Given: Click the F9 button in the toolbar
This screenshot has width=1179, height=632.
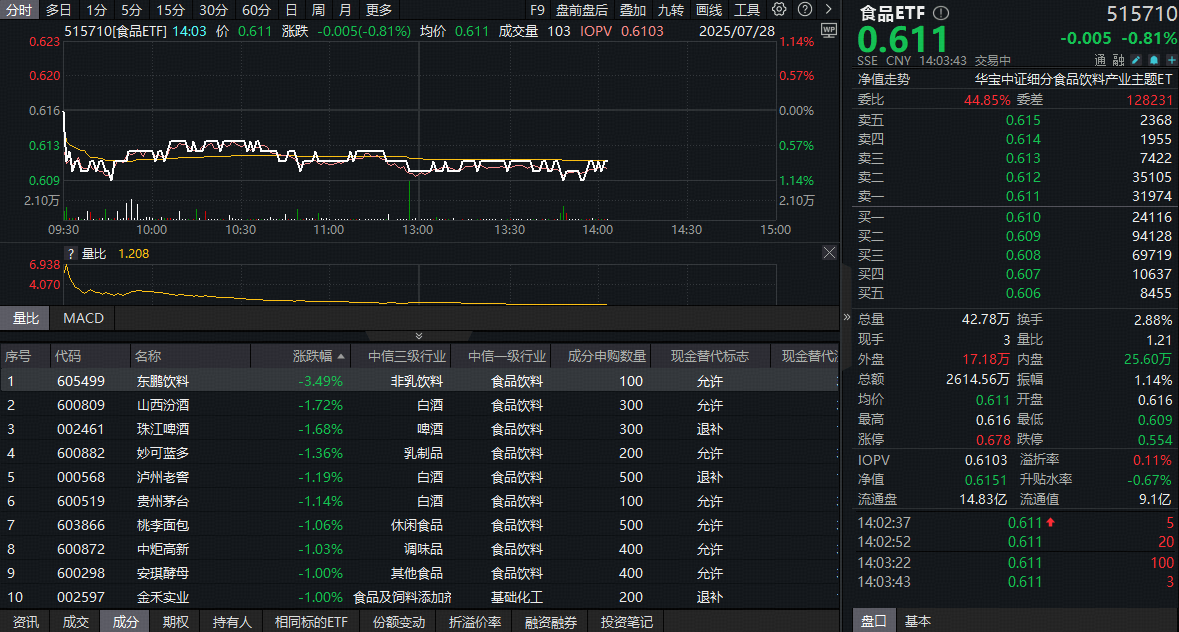Looking at the screenshot, I should coord(538,9).
